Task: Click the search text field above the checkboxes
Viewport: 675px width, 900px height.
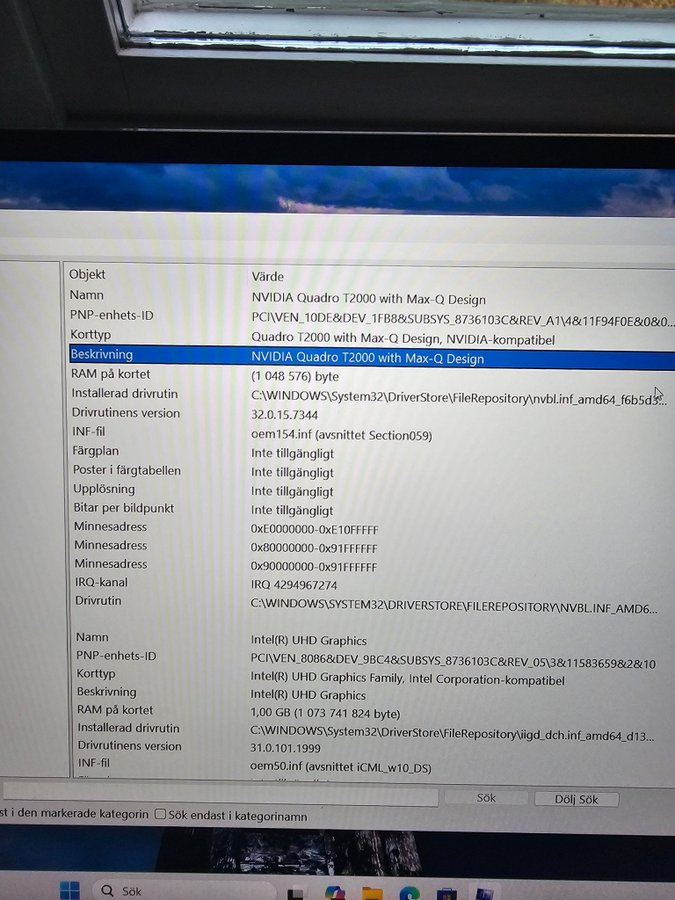Action: point(220,797)
